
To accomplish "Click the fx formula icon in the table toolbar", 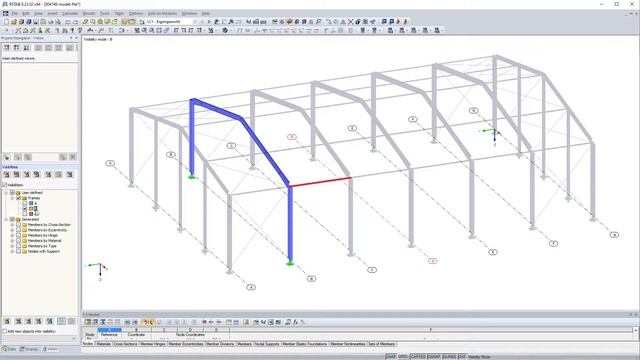I will (295, 322).
